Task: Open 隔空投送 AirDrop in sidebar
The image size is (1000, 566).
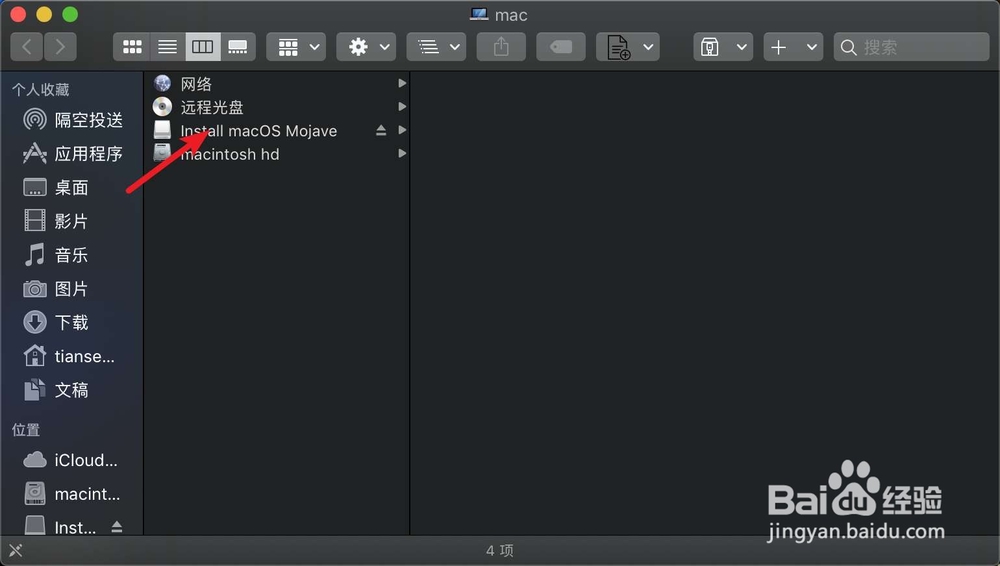Action: (x=73, y=120)
